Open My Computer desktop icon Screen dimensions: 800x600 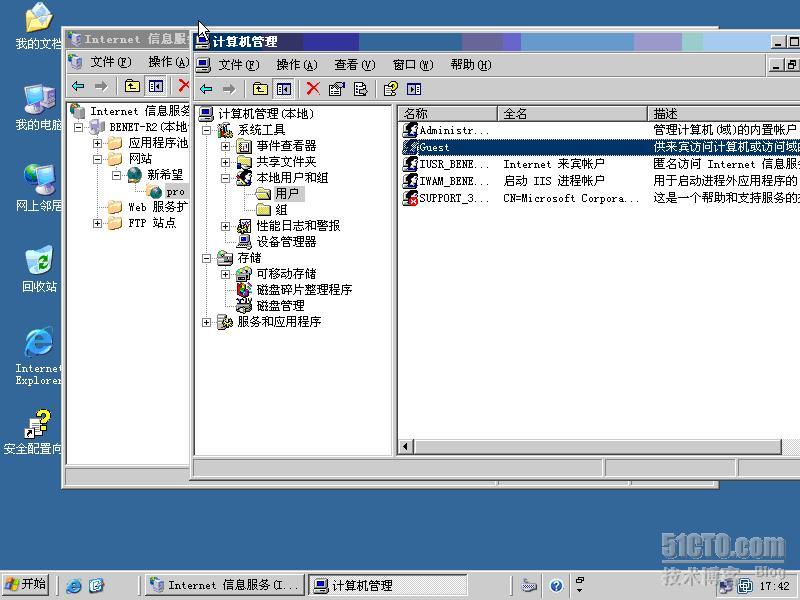pos(39,108)
